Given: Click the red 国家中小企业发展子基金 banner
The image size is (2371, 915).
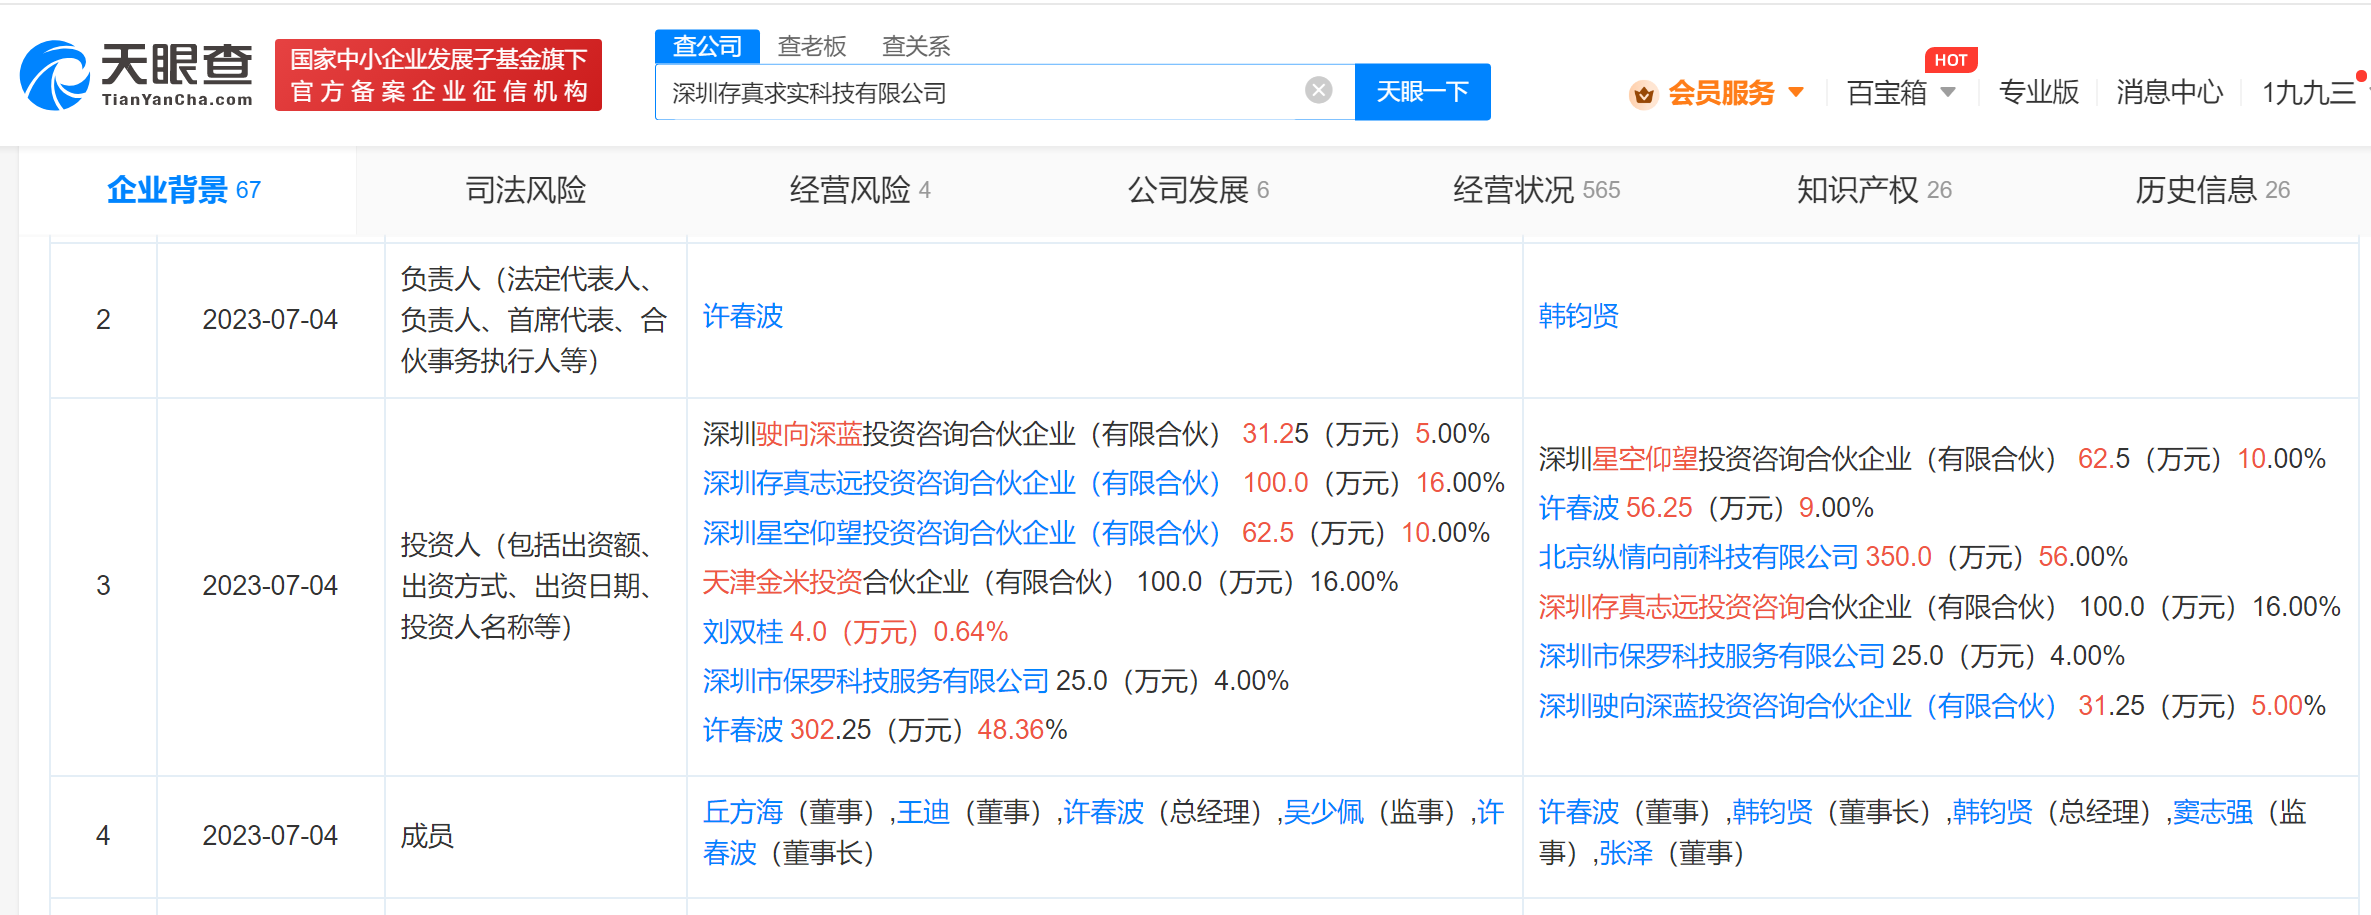Looking at the screenshot, I should tap(438, 75).
